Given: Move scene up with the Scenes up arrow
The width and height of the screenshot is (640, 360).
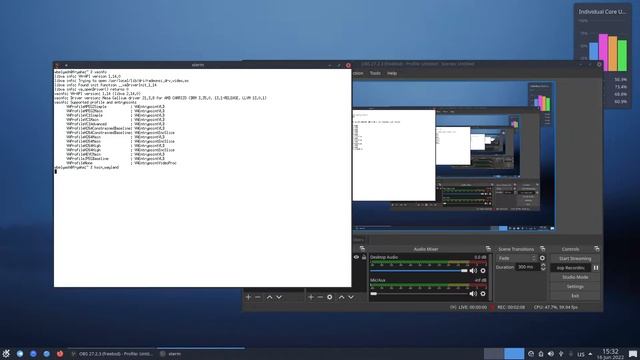Looking at the screenshot, I should pos(269,297).
